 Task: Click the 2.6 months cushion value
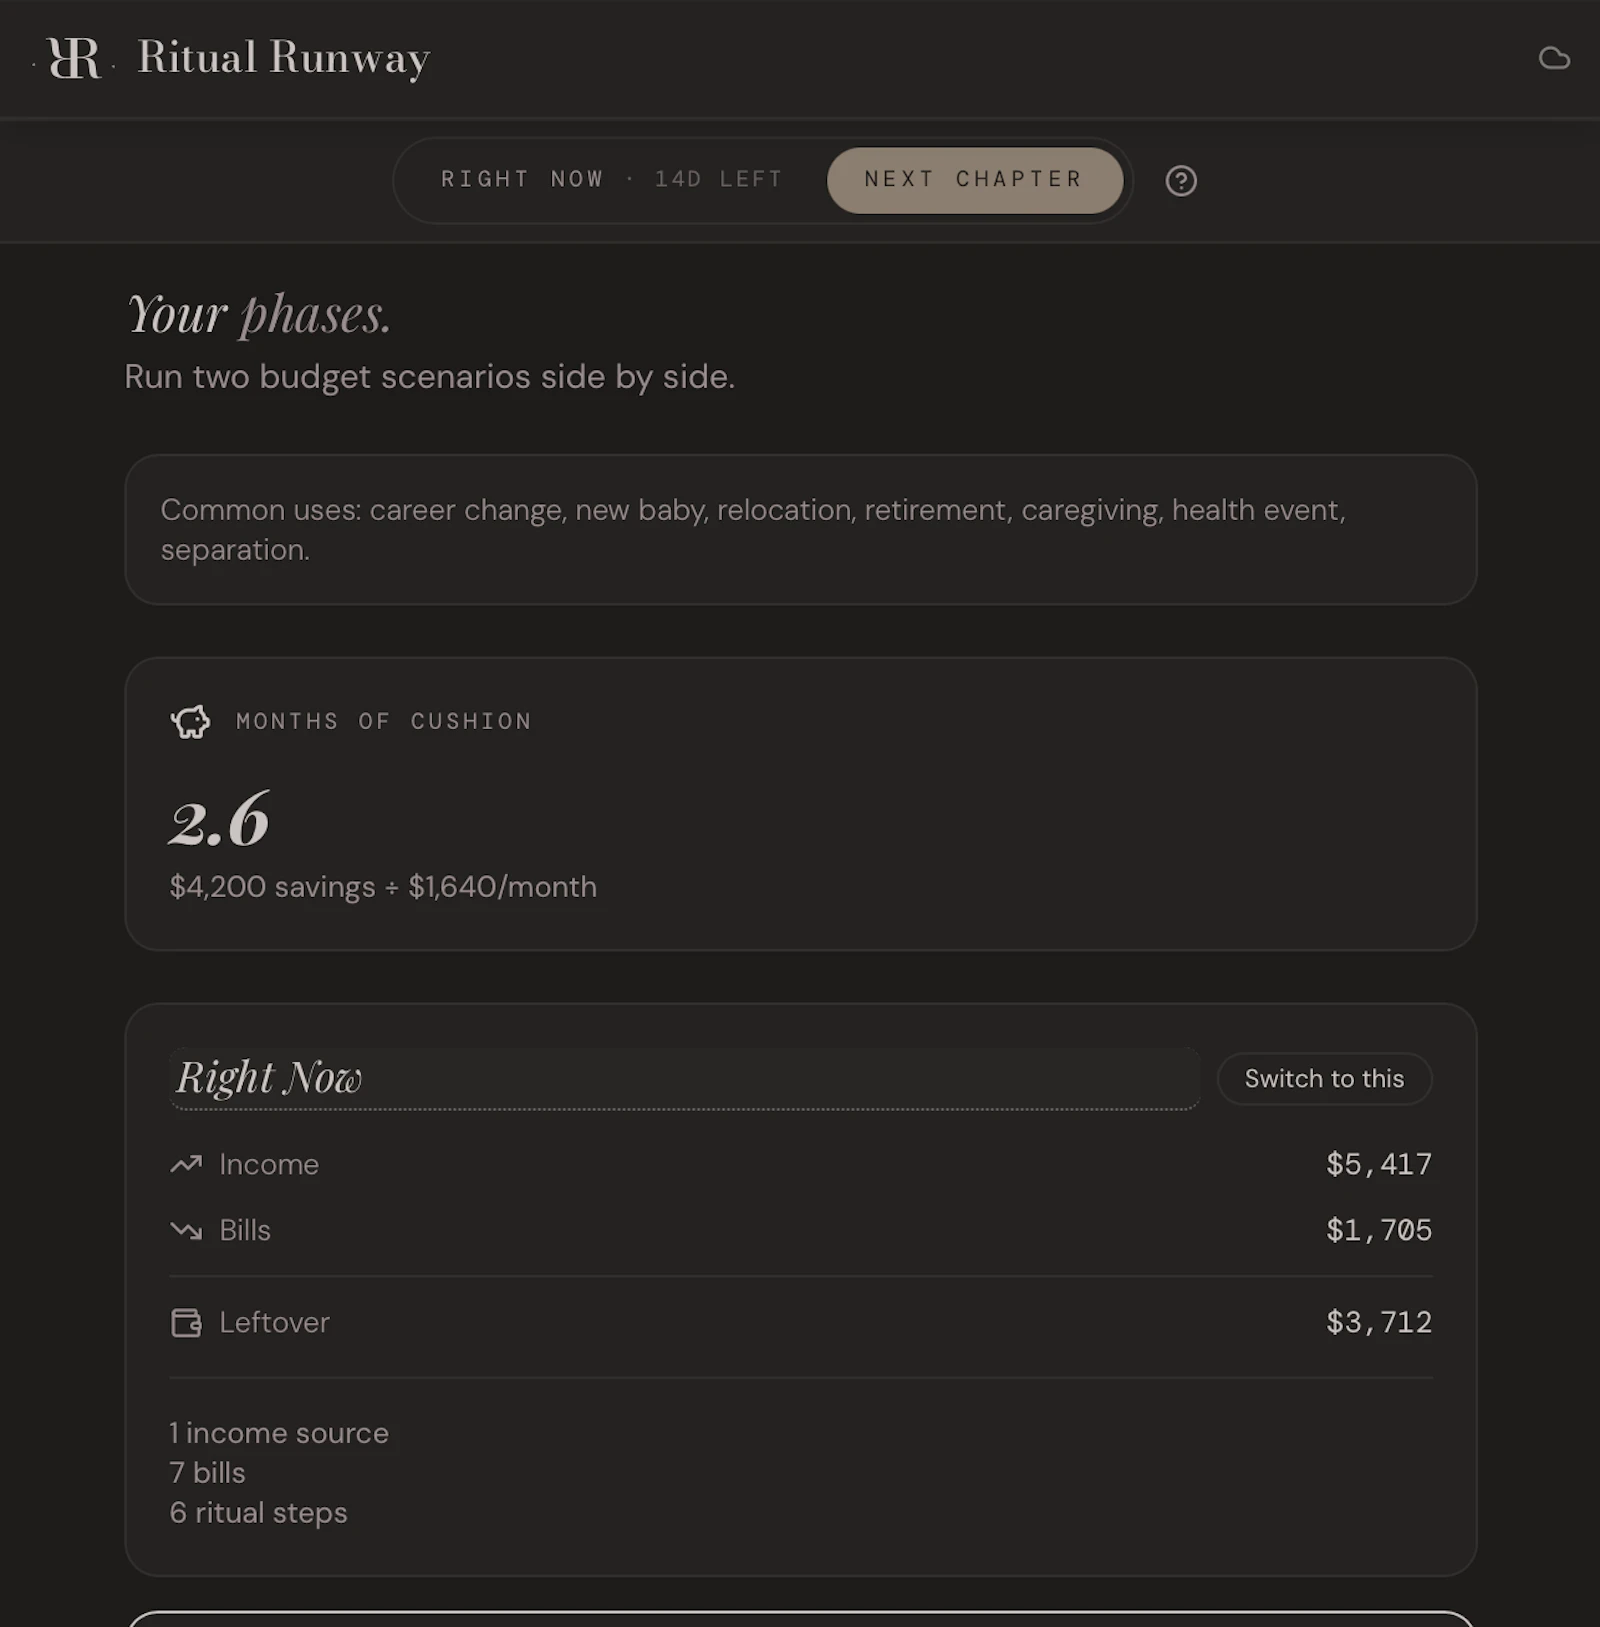219,820
